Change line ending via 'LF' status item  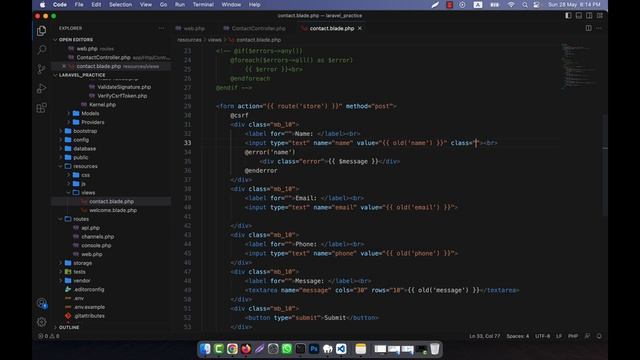559,336
